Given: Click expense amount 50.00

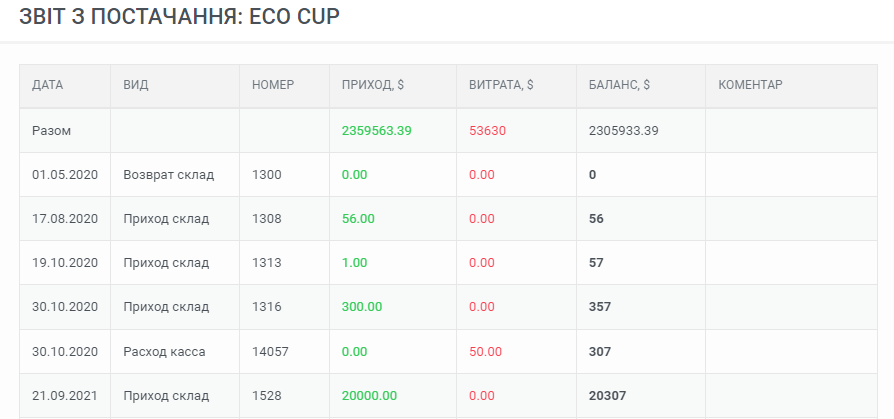Looking at the screenshot, I should [x=485, y=352].
